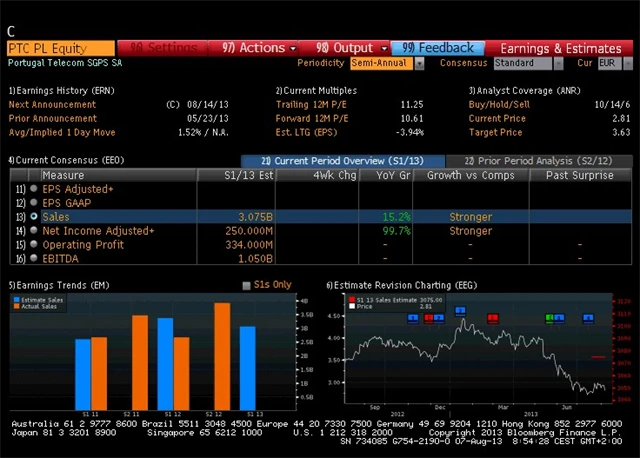
Task: Enable the S1s Only checkbox
Action: [247, 285]
